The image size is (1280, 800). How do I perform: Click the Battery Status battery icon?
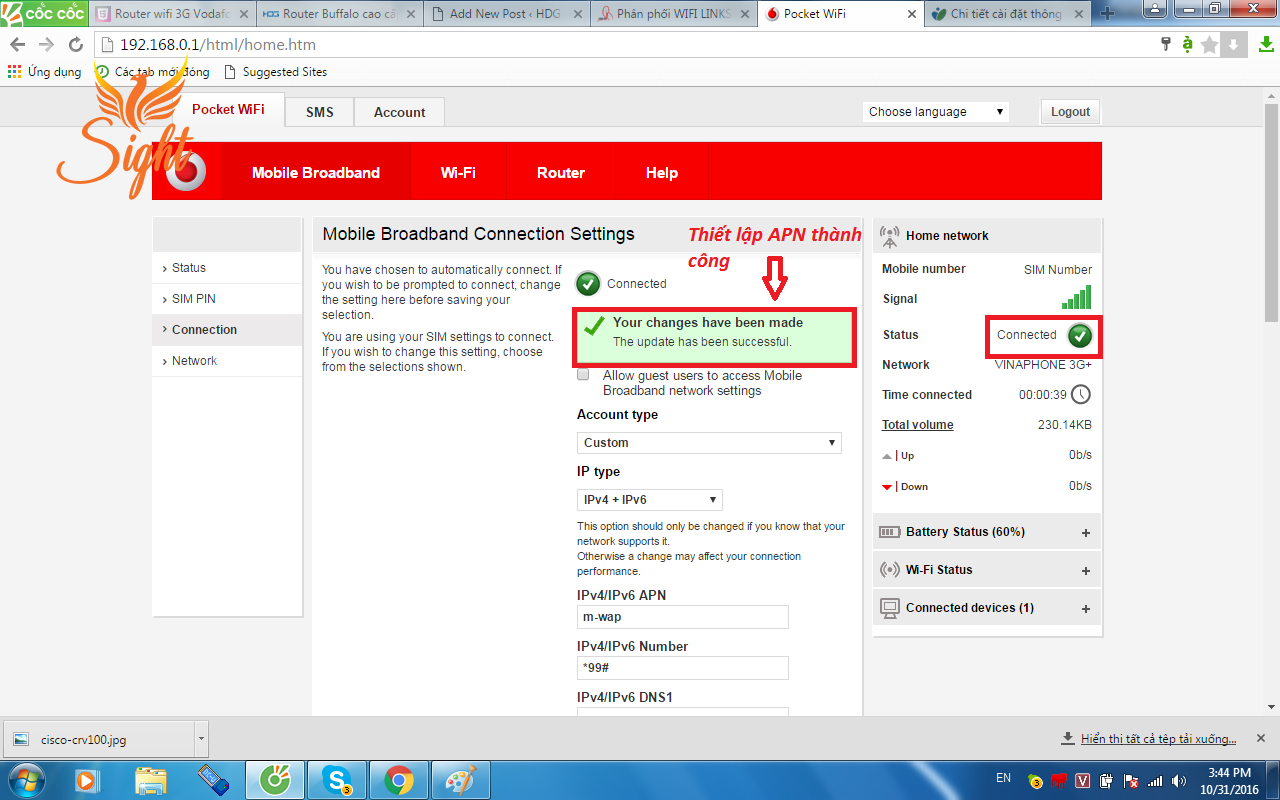[x=888, y=531]
